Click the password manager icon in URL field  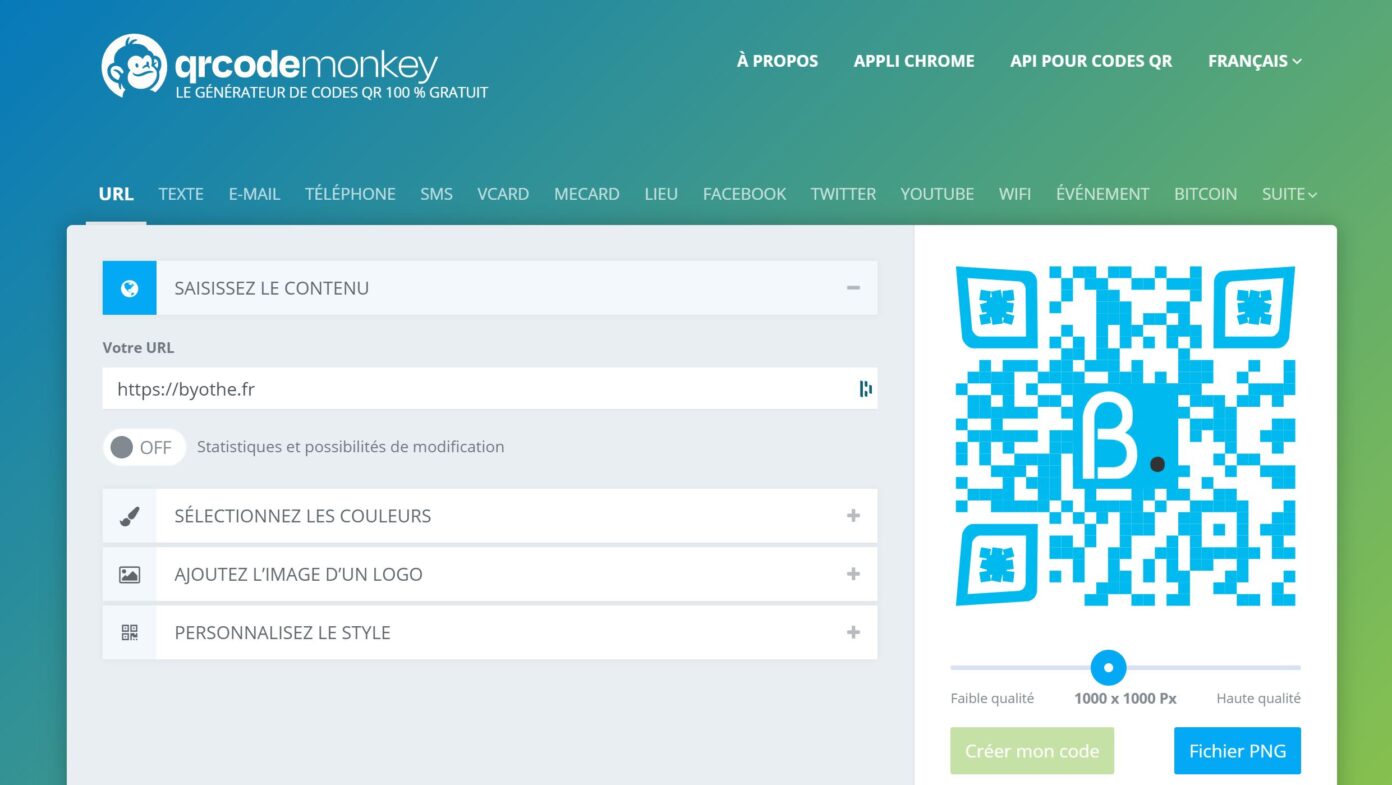pyautogui.click(x=865, y=389)
